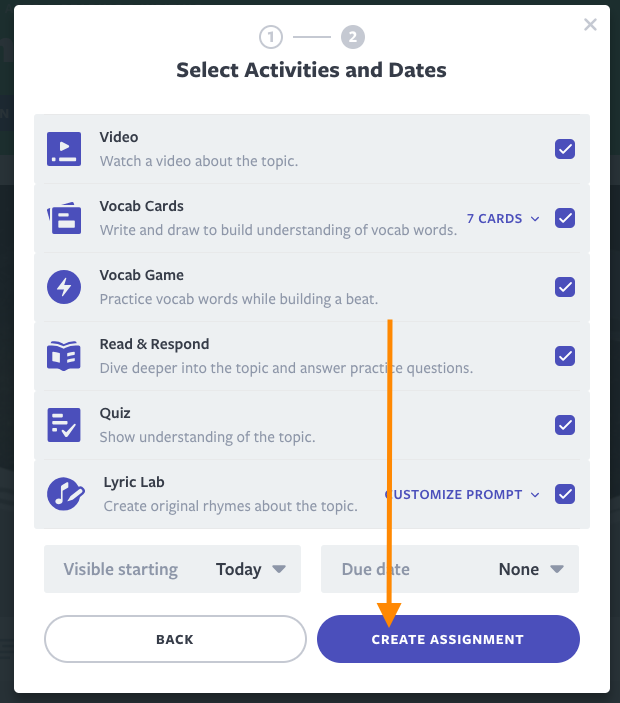
Task: Click the Read & Respond book icon
Action: tap(64, 356)
